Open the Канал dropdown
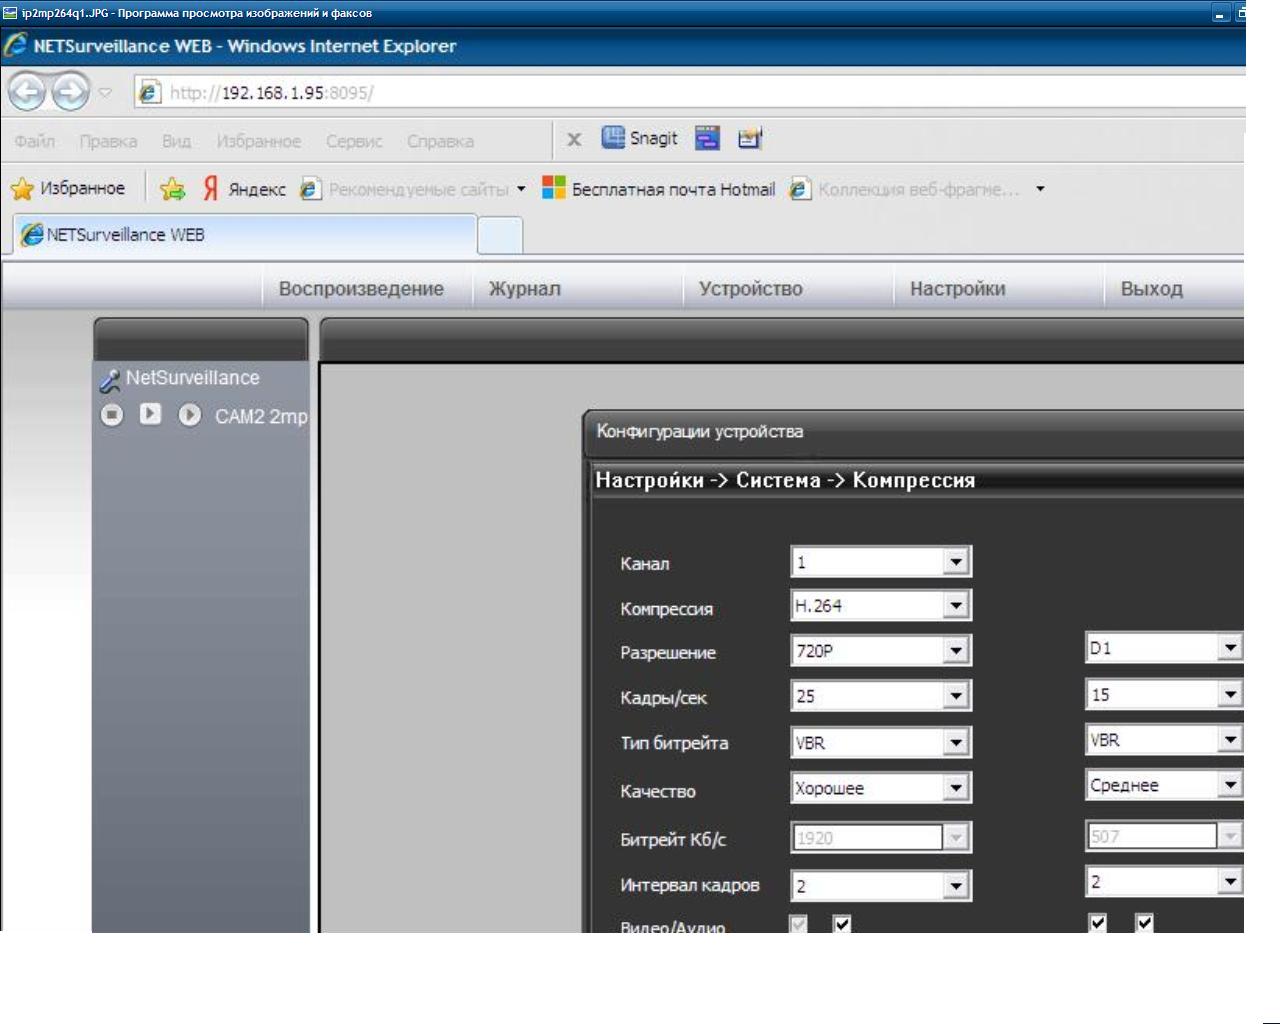Image resolution: width=1280 pixels, height=1024 pixels. point(956,562)
